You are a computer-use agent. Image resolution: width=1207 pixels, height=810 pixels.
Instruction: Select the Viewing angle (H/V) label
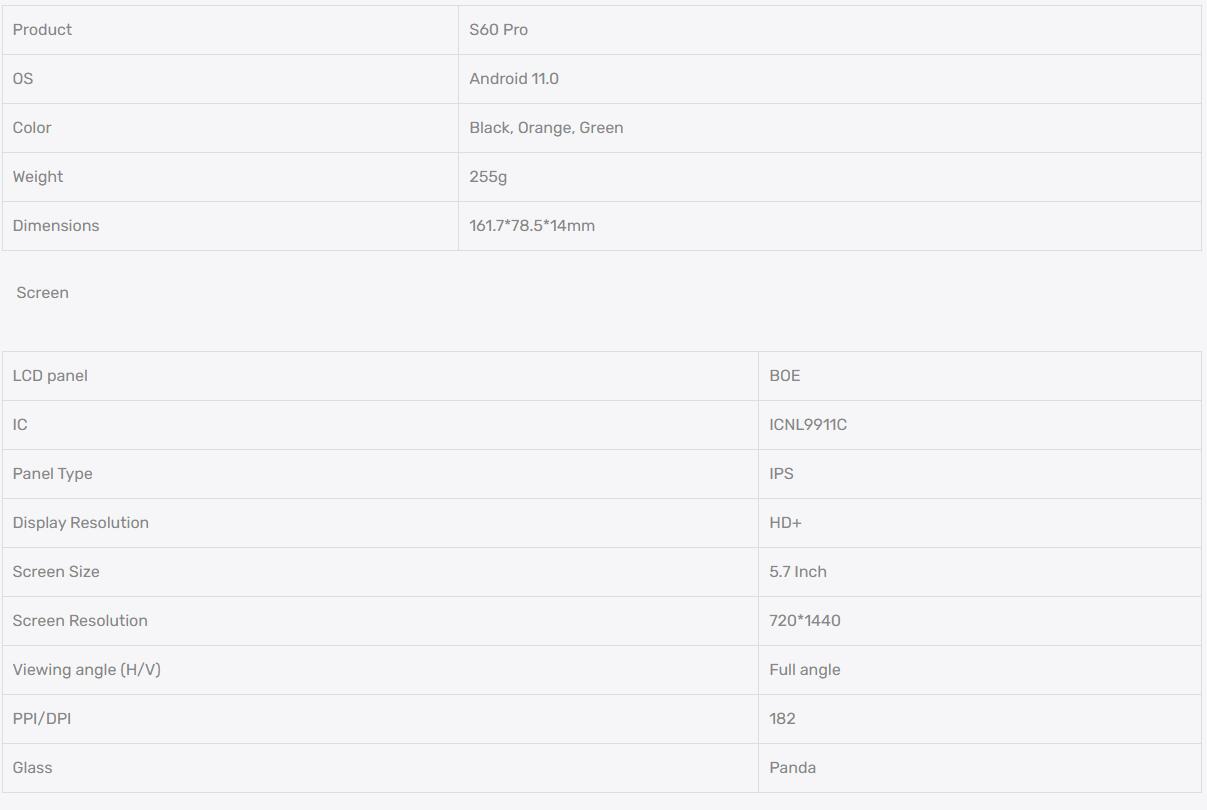(x=86, y=670)
